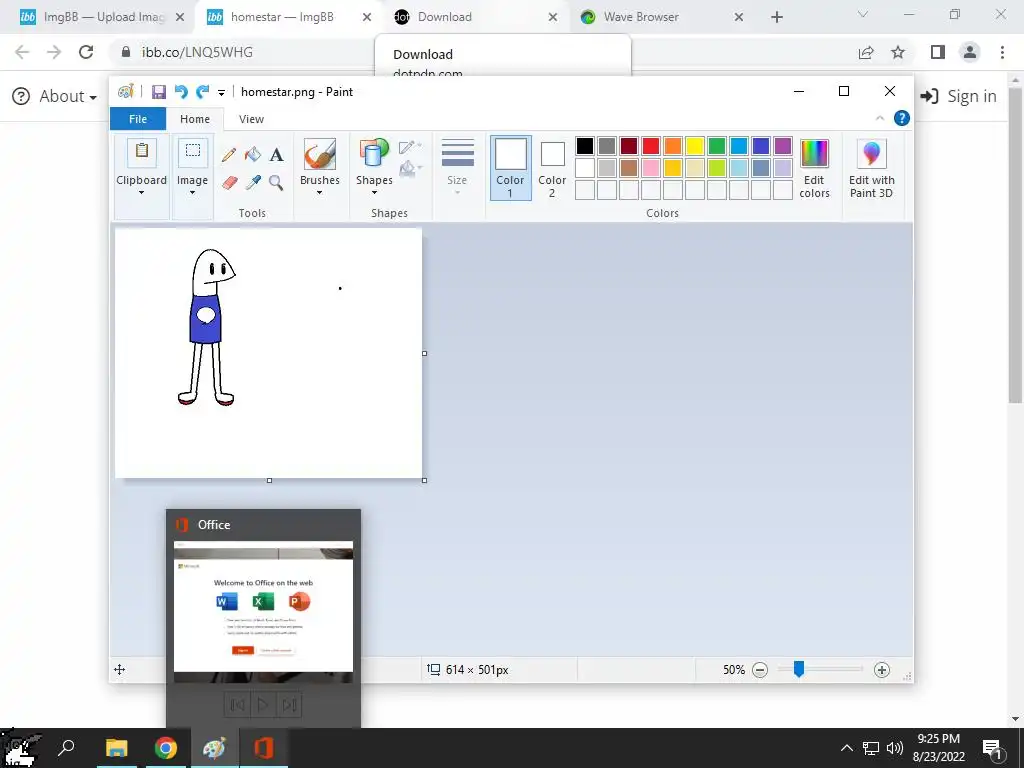
Task: Open the shape Outline dropdown
Action: (x=409, y=147)
